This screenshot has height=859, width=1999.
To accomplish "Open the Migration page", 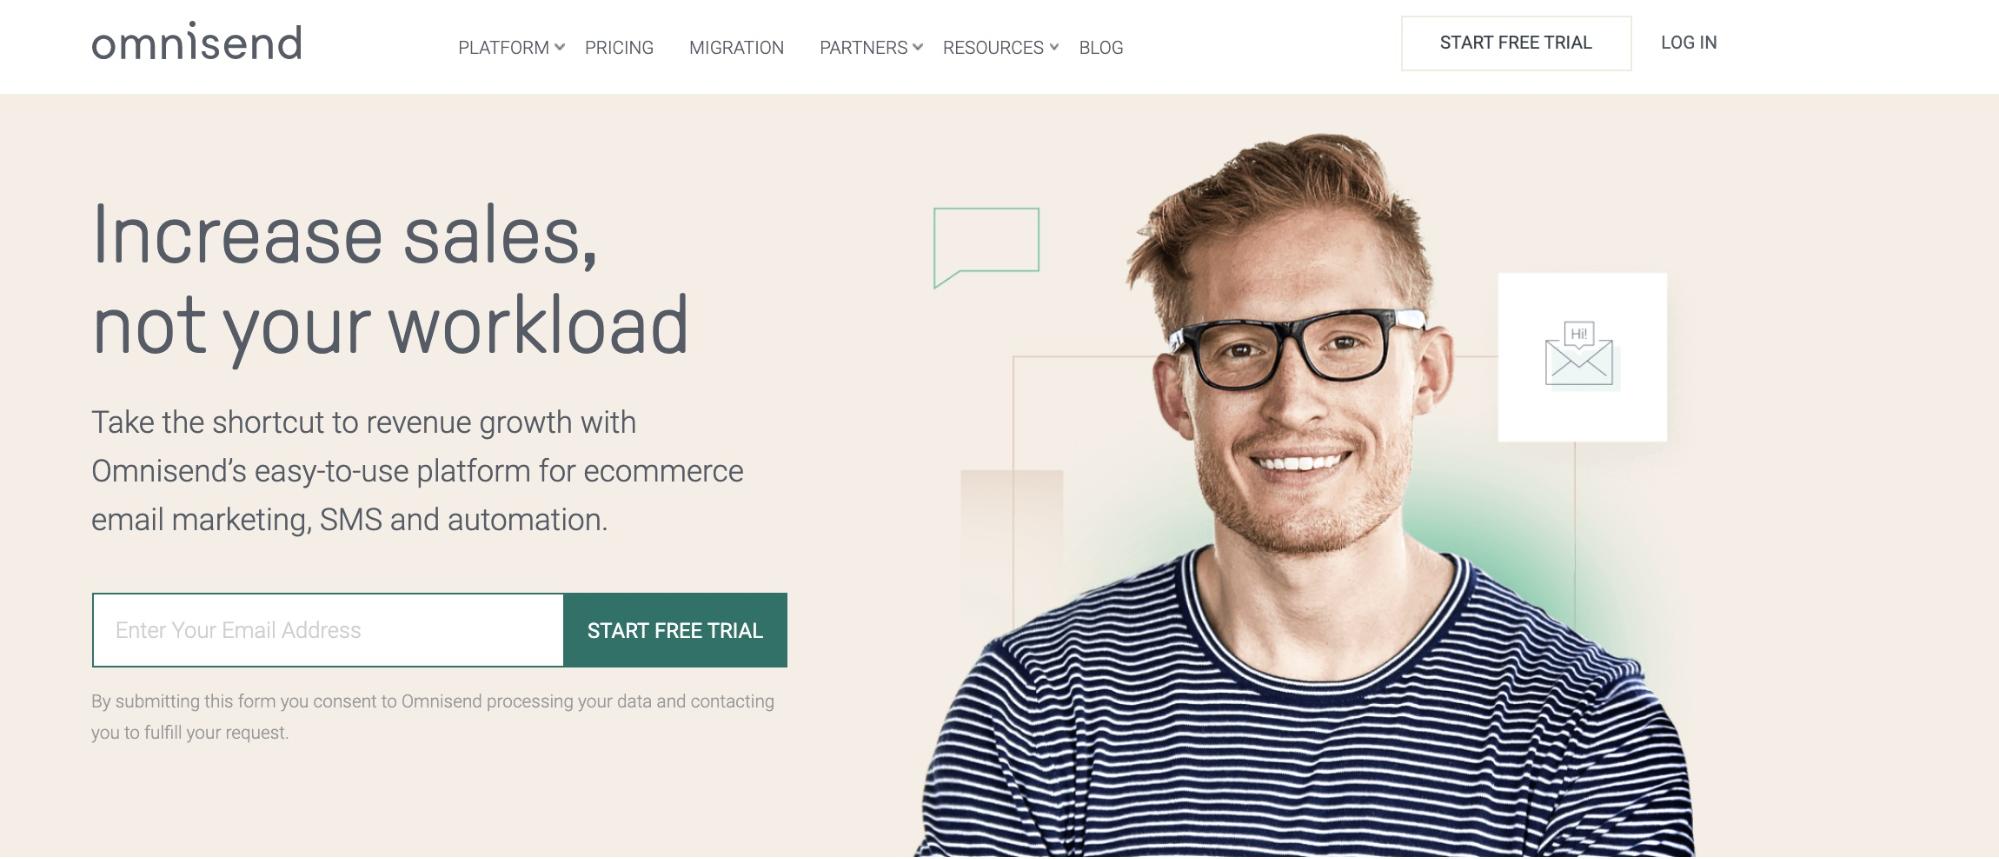I will 736,48.
